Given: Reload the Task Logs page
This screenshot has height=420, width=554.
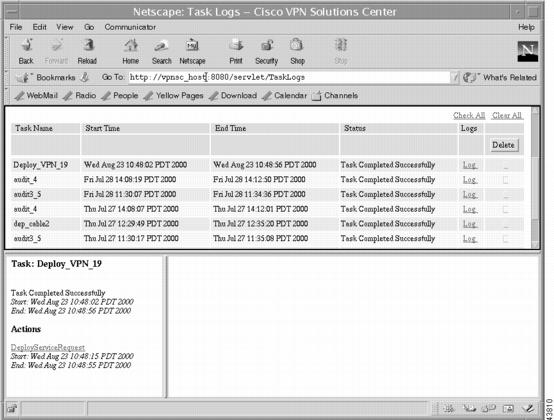Looking at the screenshot, I should pyautogui.click(x=87, y=51).
